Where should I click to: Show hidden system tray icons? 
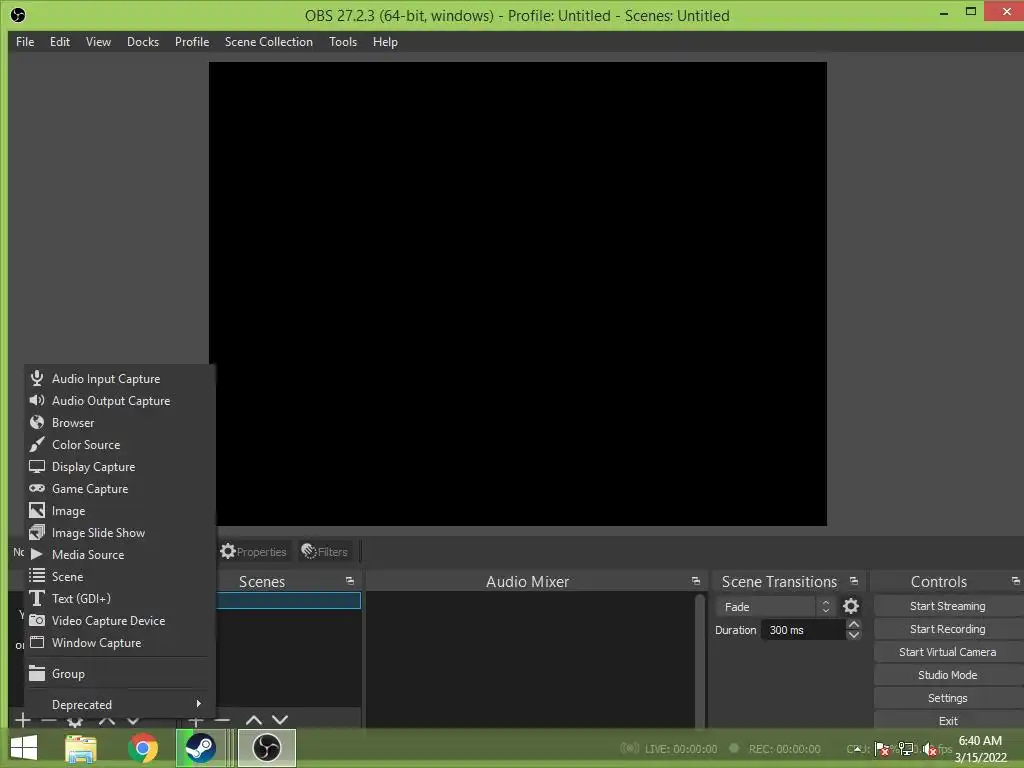click(x=856, y=749)
